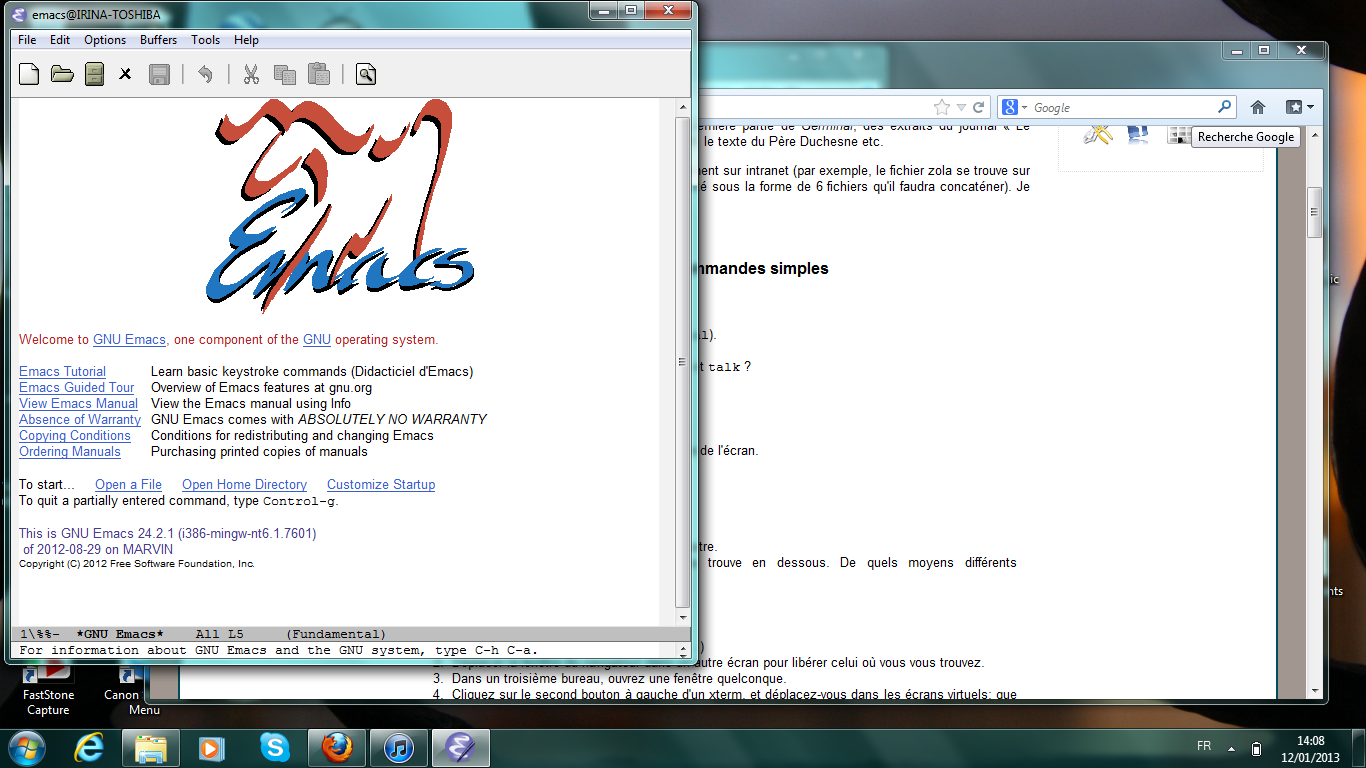This screenshot has width=1366, height=768.
Task: Show hidden icons arrow in system tray
Action: click(x=1232, y=748)
